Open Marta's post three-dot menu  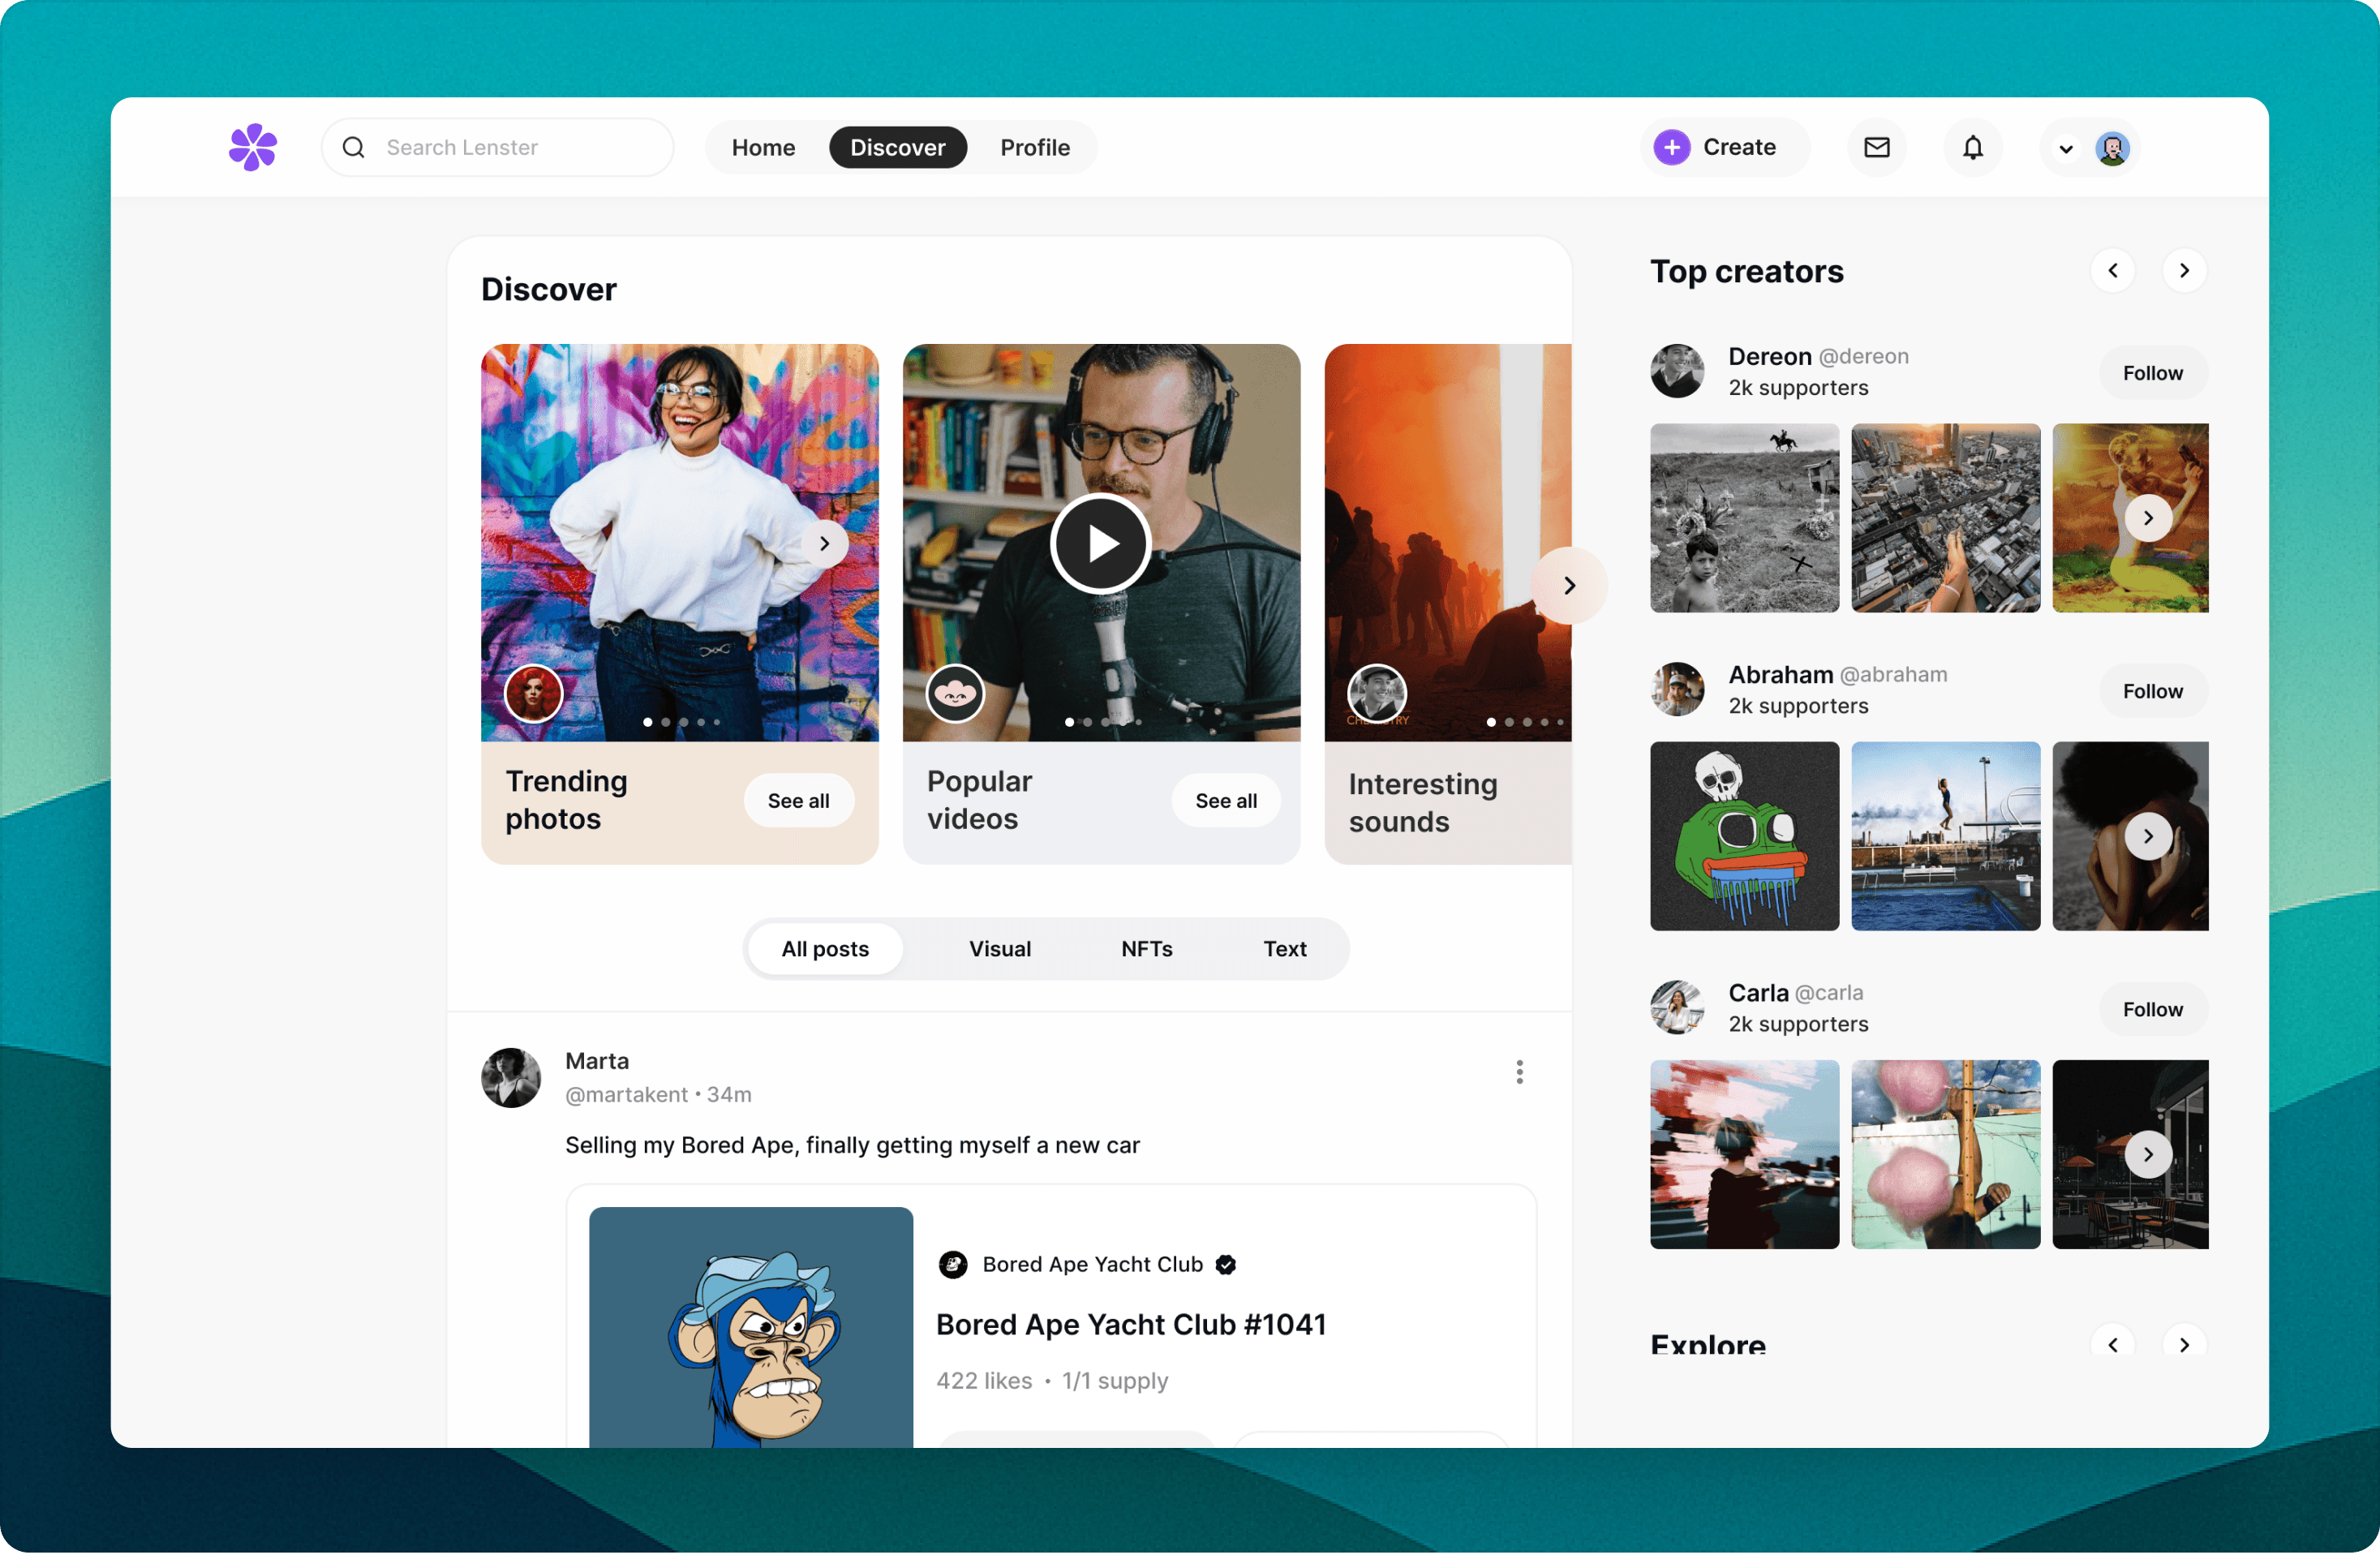point(1519,1072)
